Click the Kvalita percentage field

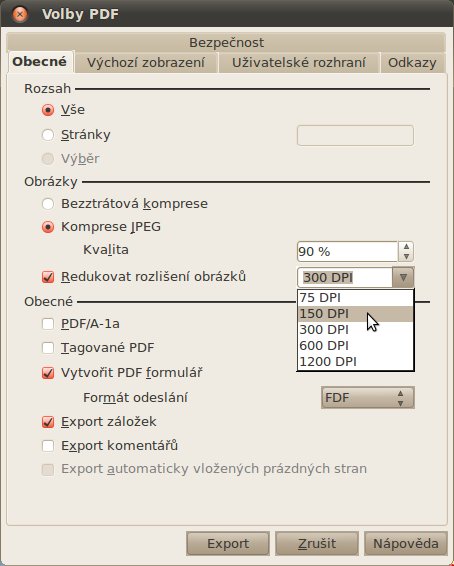coord(347,252)
